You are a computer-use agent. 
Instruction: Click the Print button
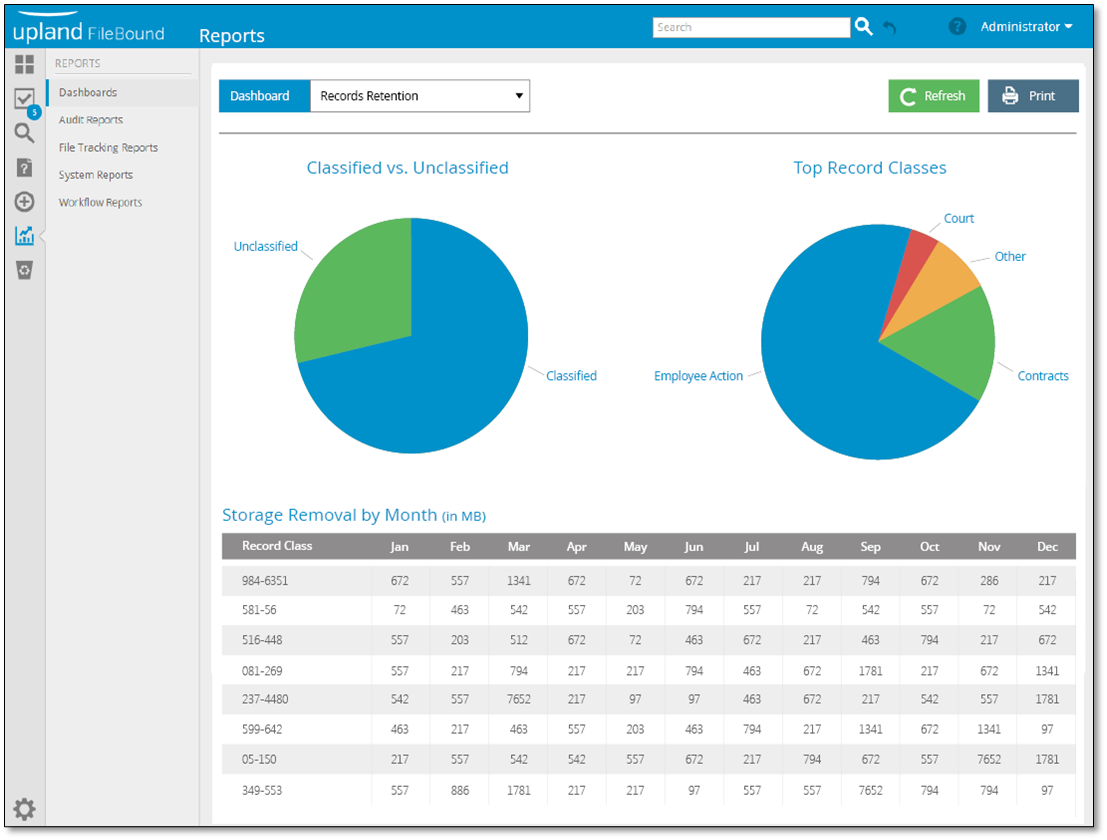point(1033,96)
